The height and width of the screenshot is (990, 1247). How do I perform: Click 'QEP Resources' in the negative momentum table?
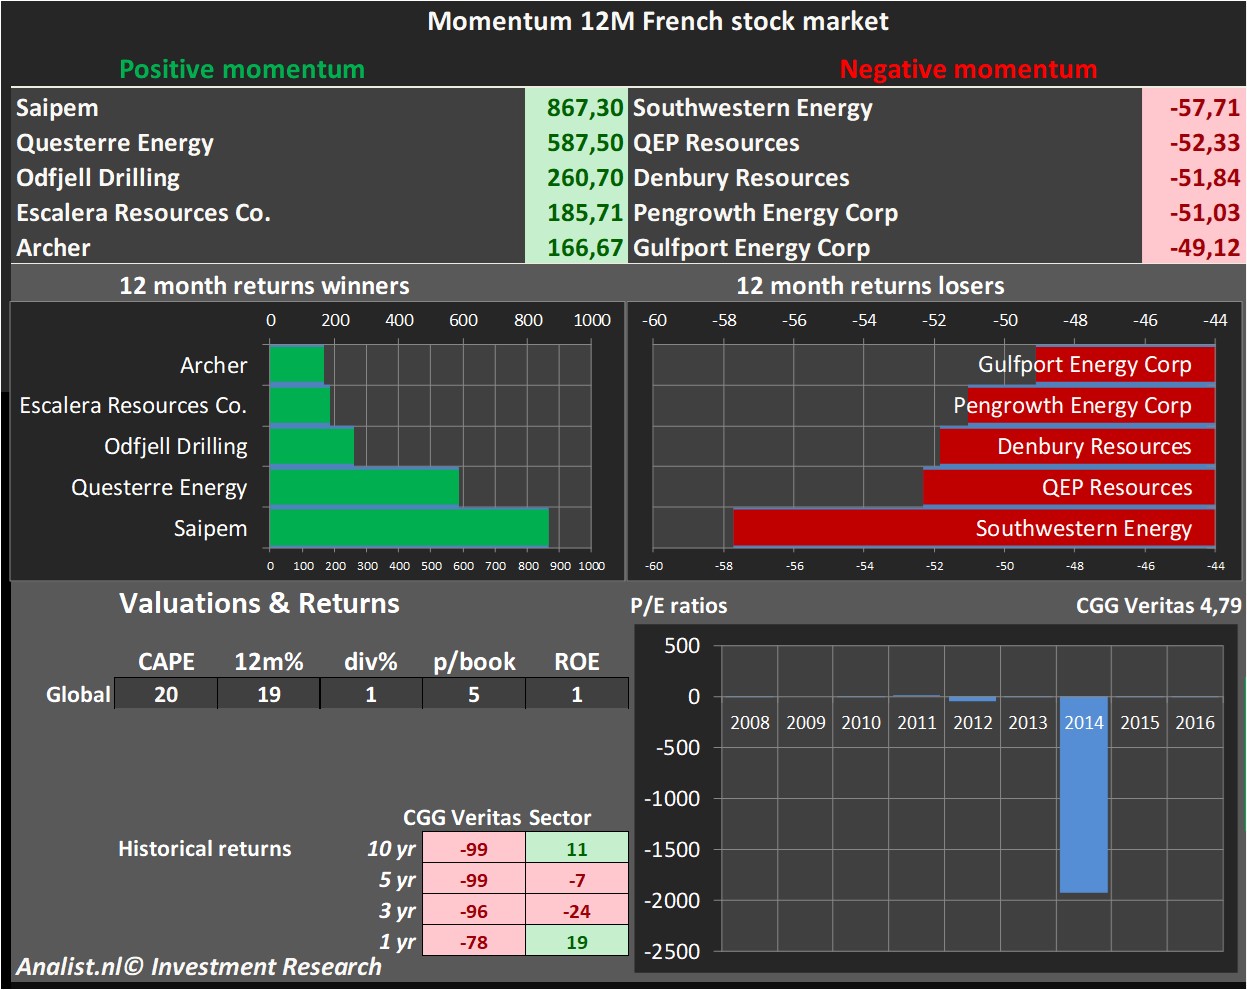(x=716, y=143)
